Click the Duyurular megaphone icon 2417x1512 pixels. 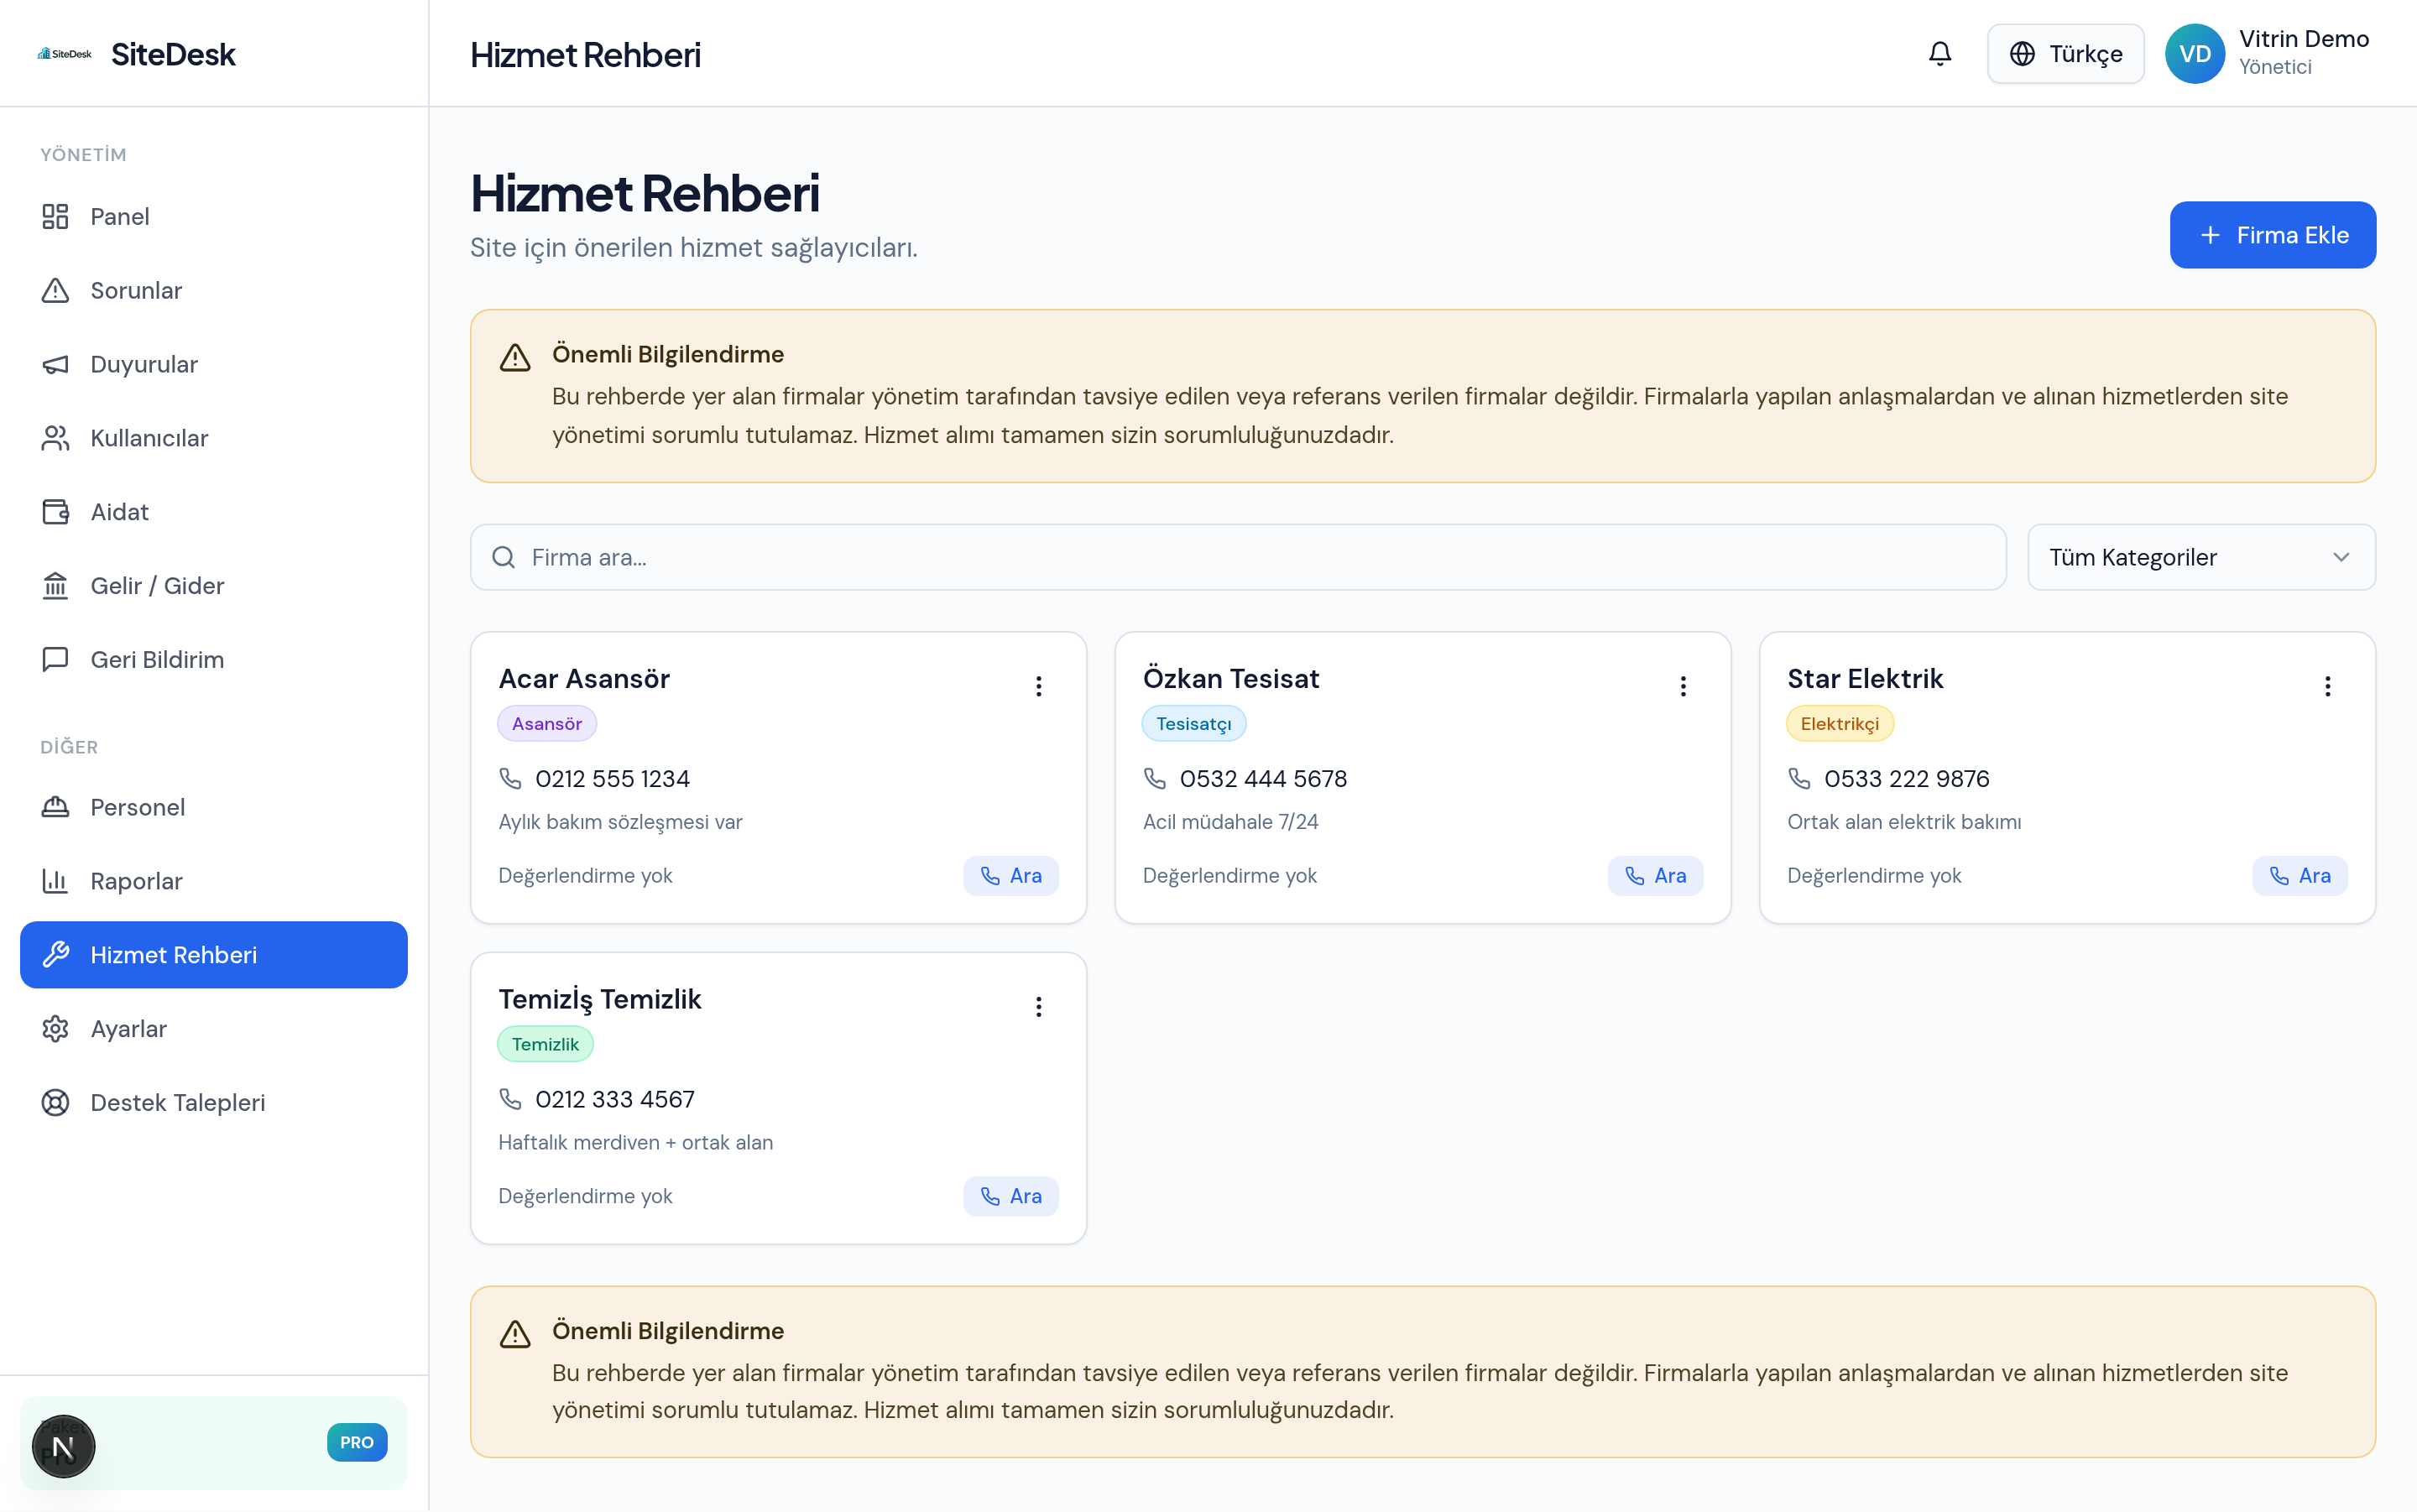click(x=55, y=365)
